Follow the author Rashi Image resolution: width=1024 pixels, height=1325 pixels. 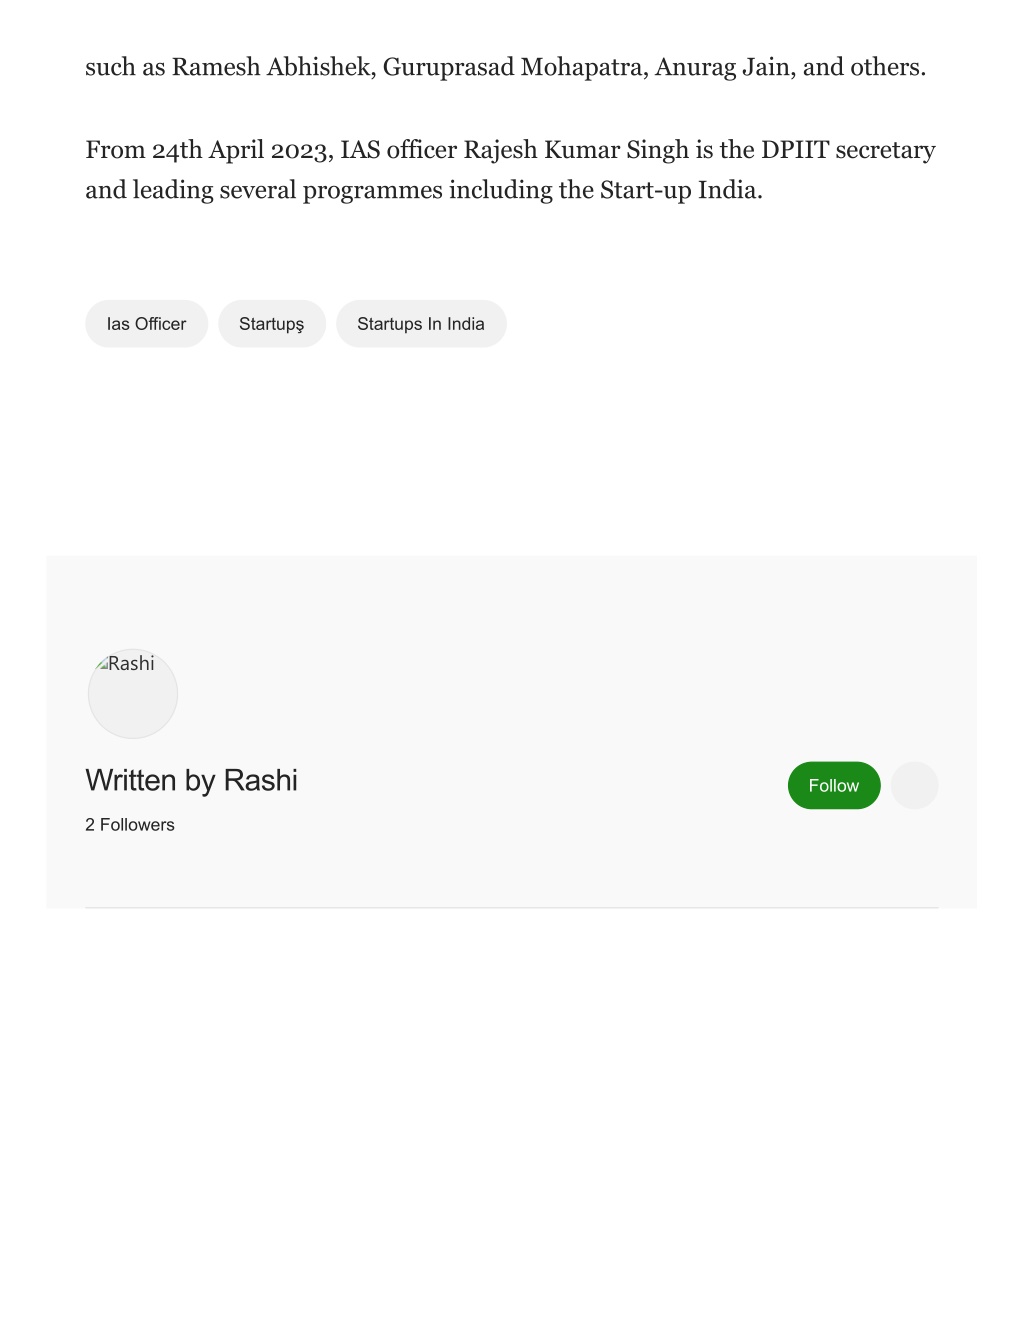pyautogui.click(x=834, y=785)
